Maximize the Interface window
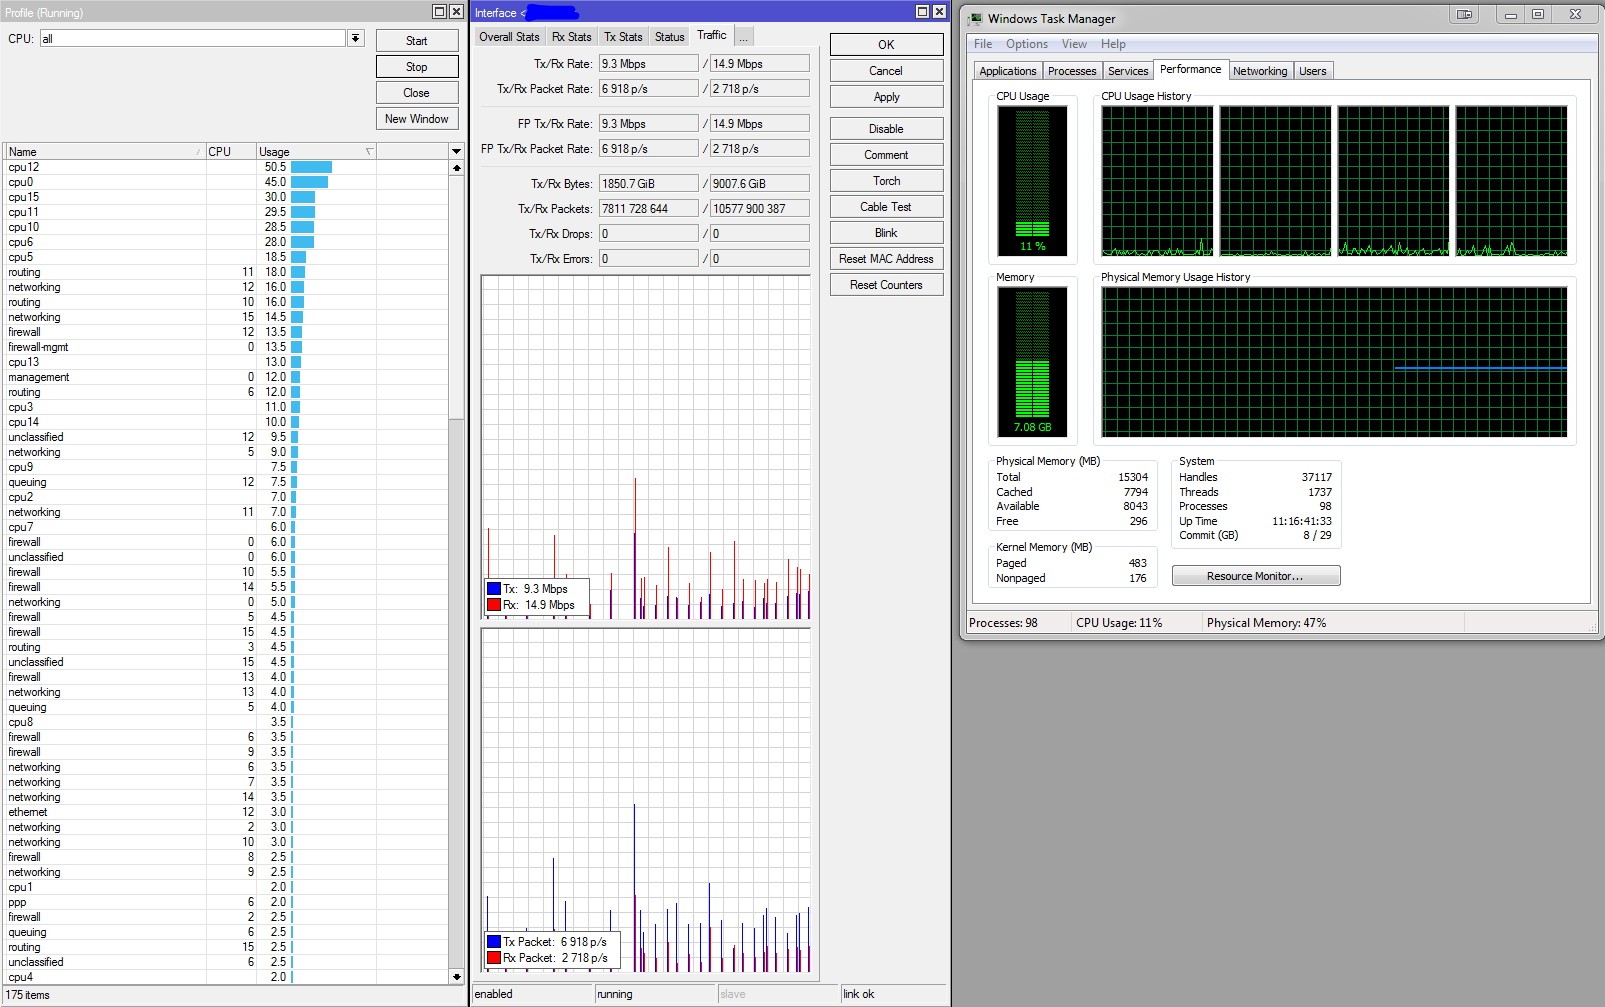Image resolution: width=1605 pixels, height=1007 pixels. [x=922, y=12]
